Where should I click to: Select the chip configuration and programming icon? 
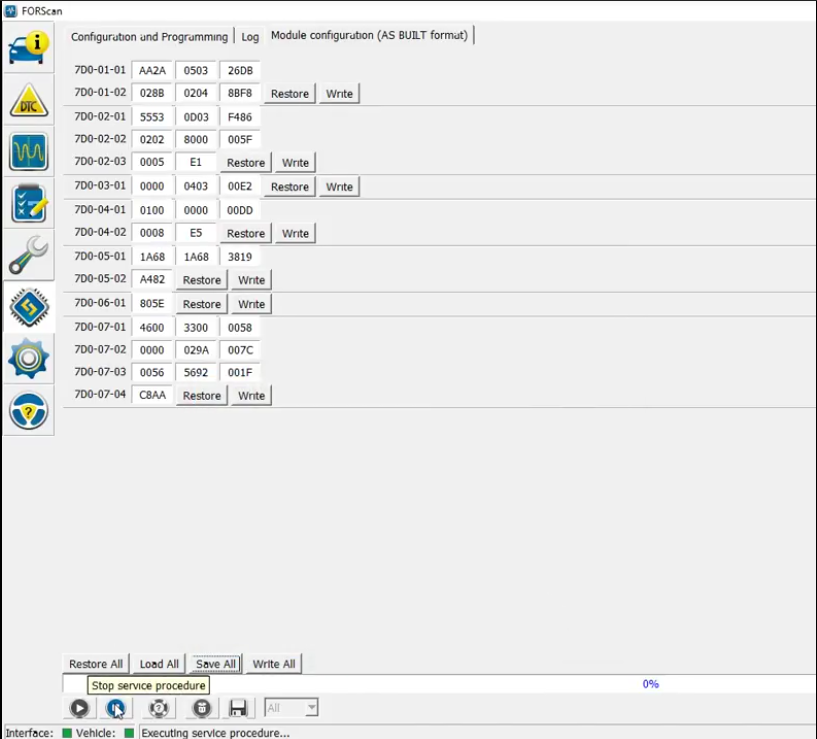point(28,307)
